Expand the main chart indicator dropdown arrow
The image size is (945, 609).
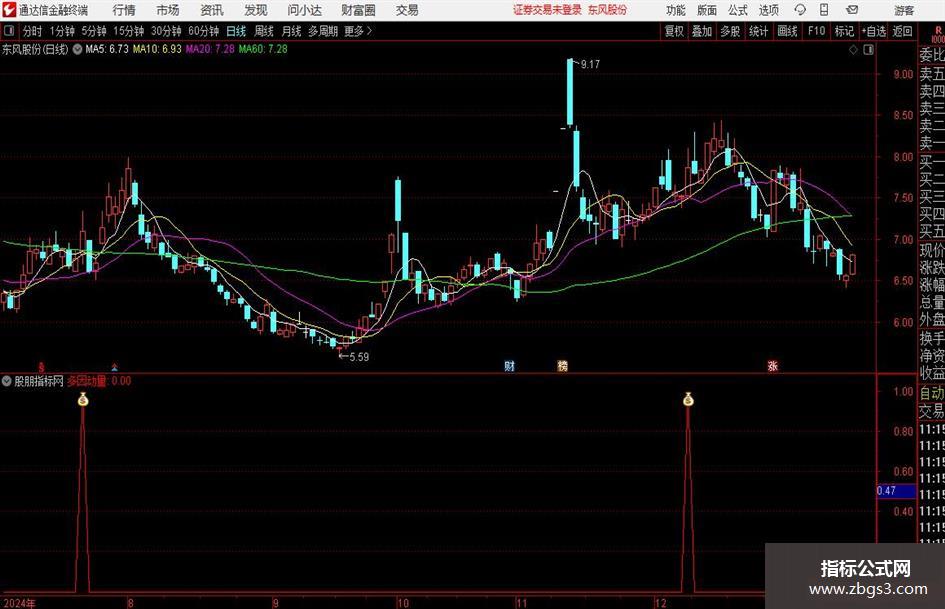click(x=77, y=49)
